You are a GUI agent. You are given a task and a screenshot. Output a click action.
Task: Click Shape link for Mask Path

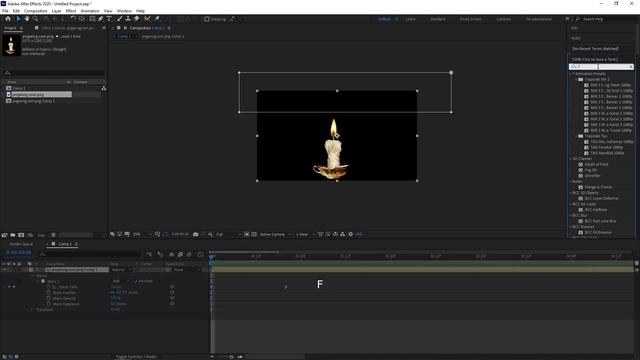116,287
